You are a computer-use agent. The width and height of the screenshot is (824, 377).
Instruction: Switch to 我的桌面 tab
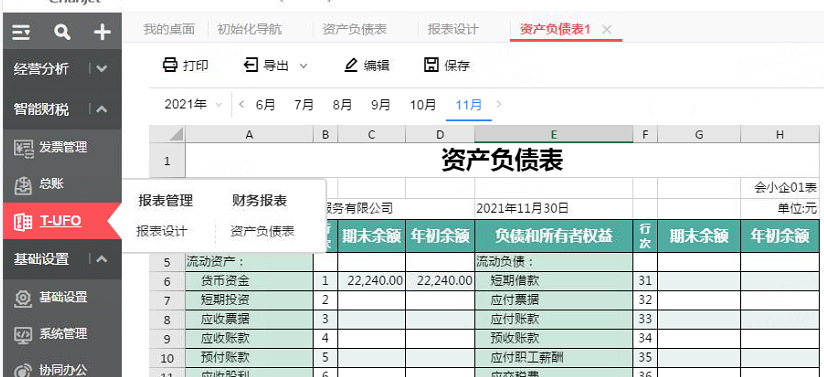(169, 29)
